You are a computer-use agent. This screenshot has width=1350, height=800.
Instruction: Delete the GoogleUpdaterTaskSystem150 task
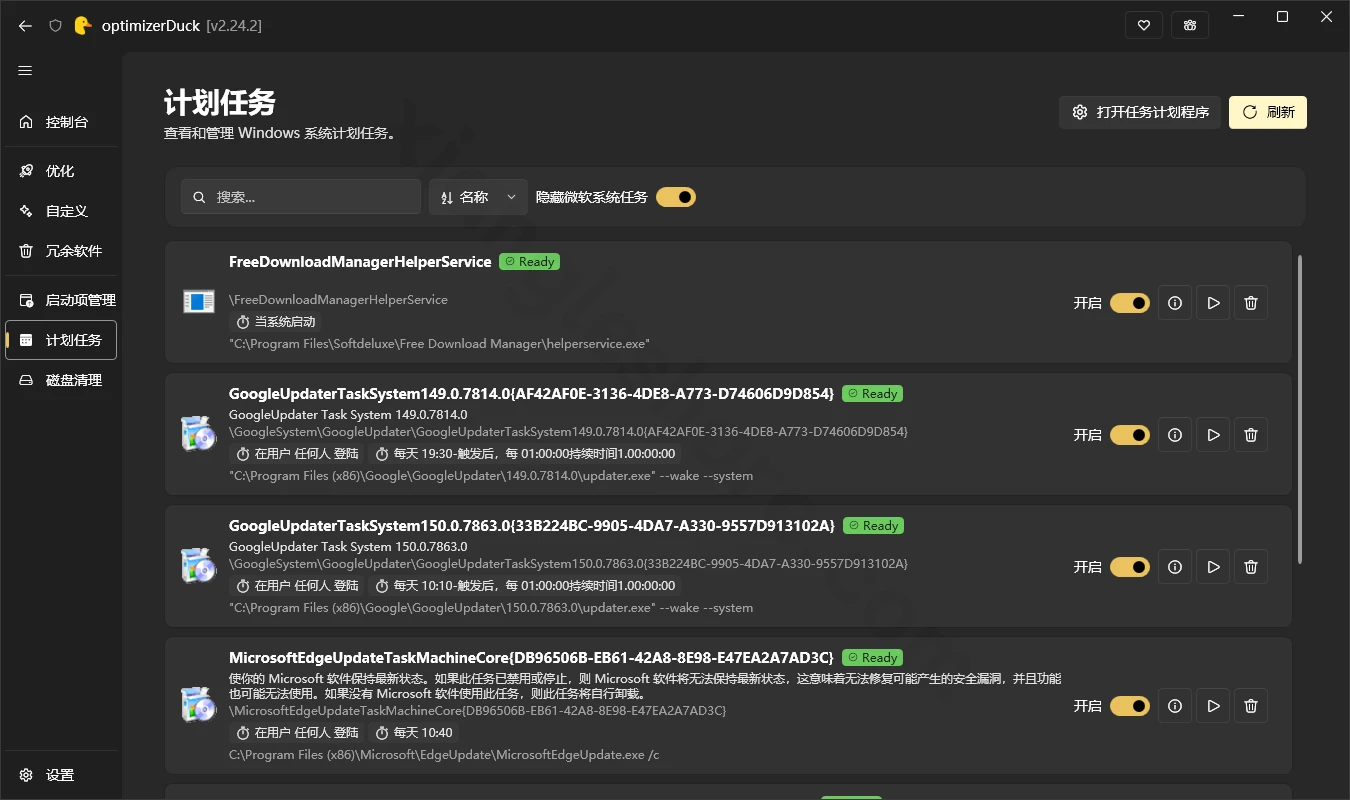1251,567
